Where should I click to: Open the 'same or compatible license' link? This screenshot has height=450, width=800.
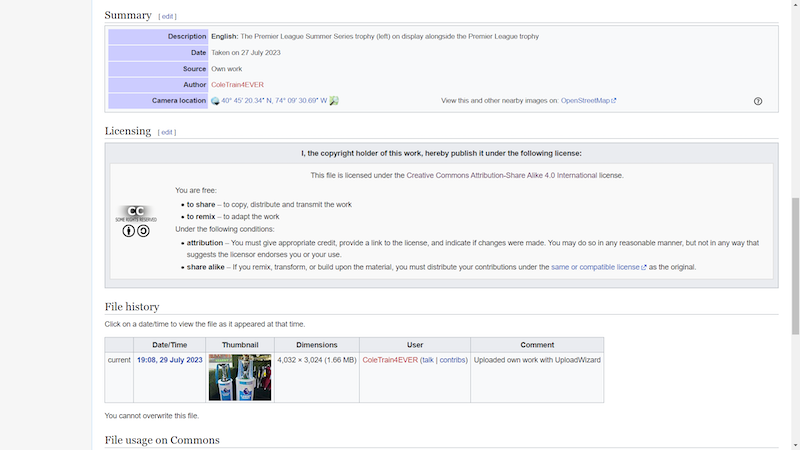[595, 267]
